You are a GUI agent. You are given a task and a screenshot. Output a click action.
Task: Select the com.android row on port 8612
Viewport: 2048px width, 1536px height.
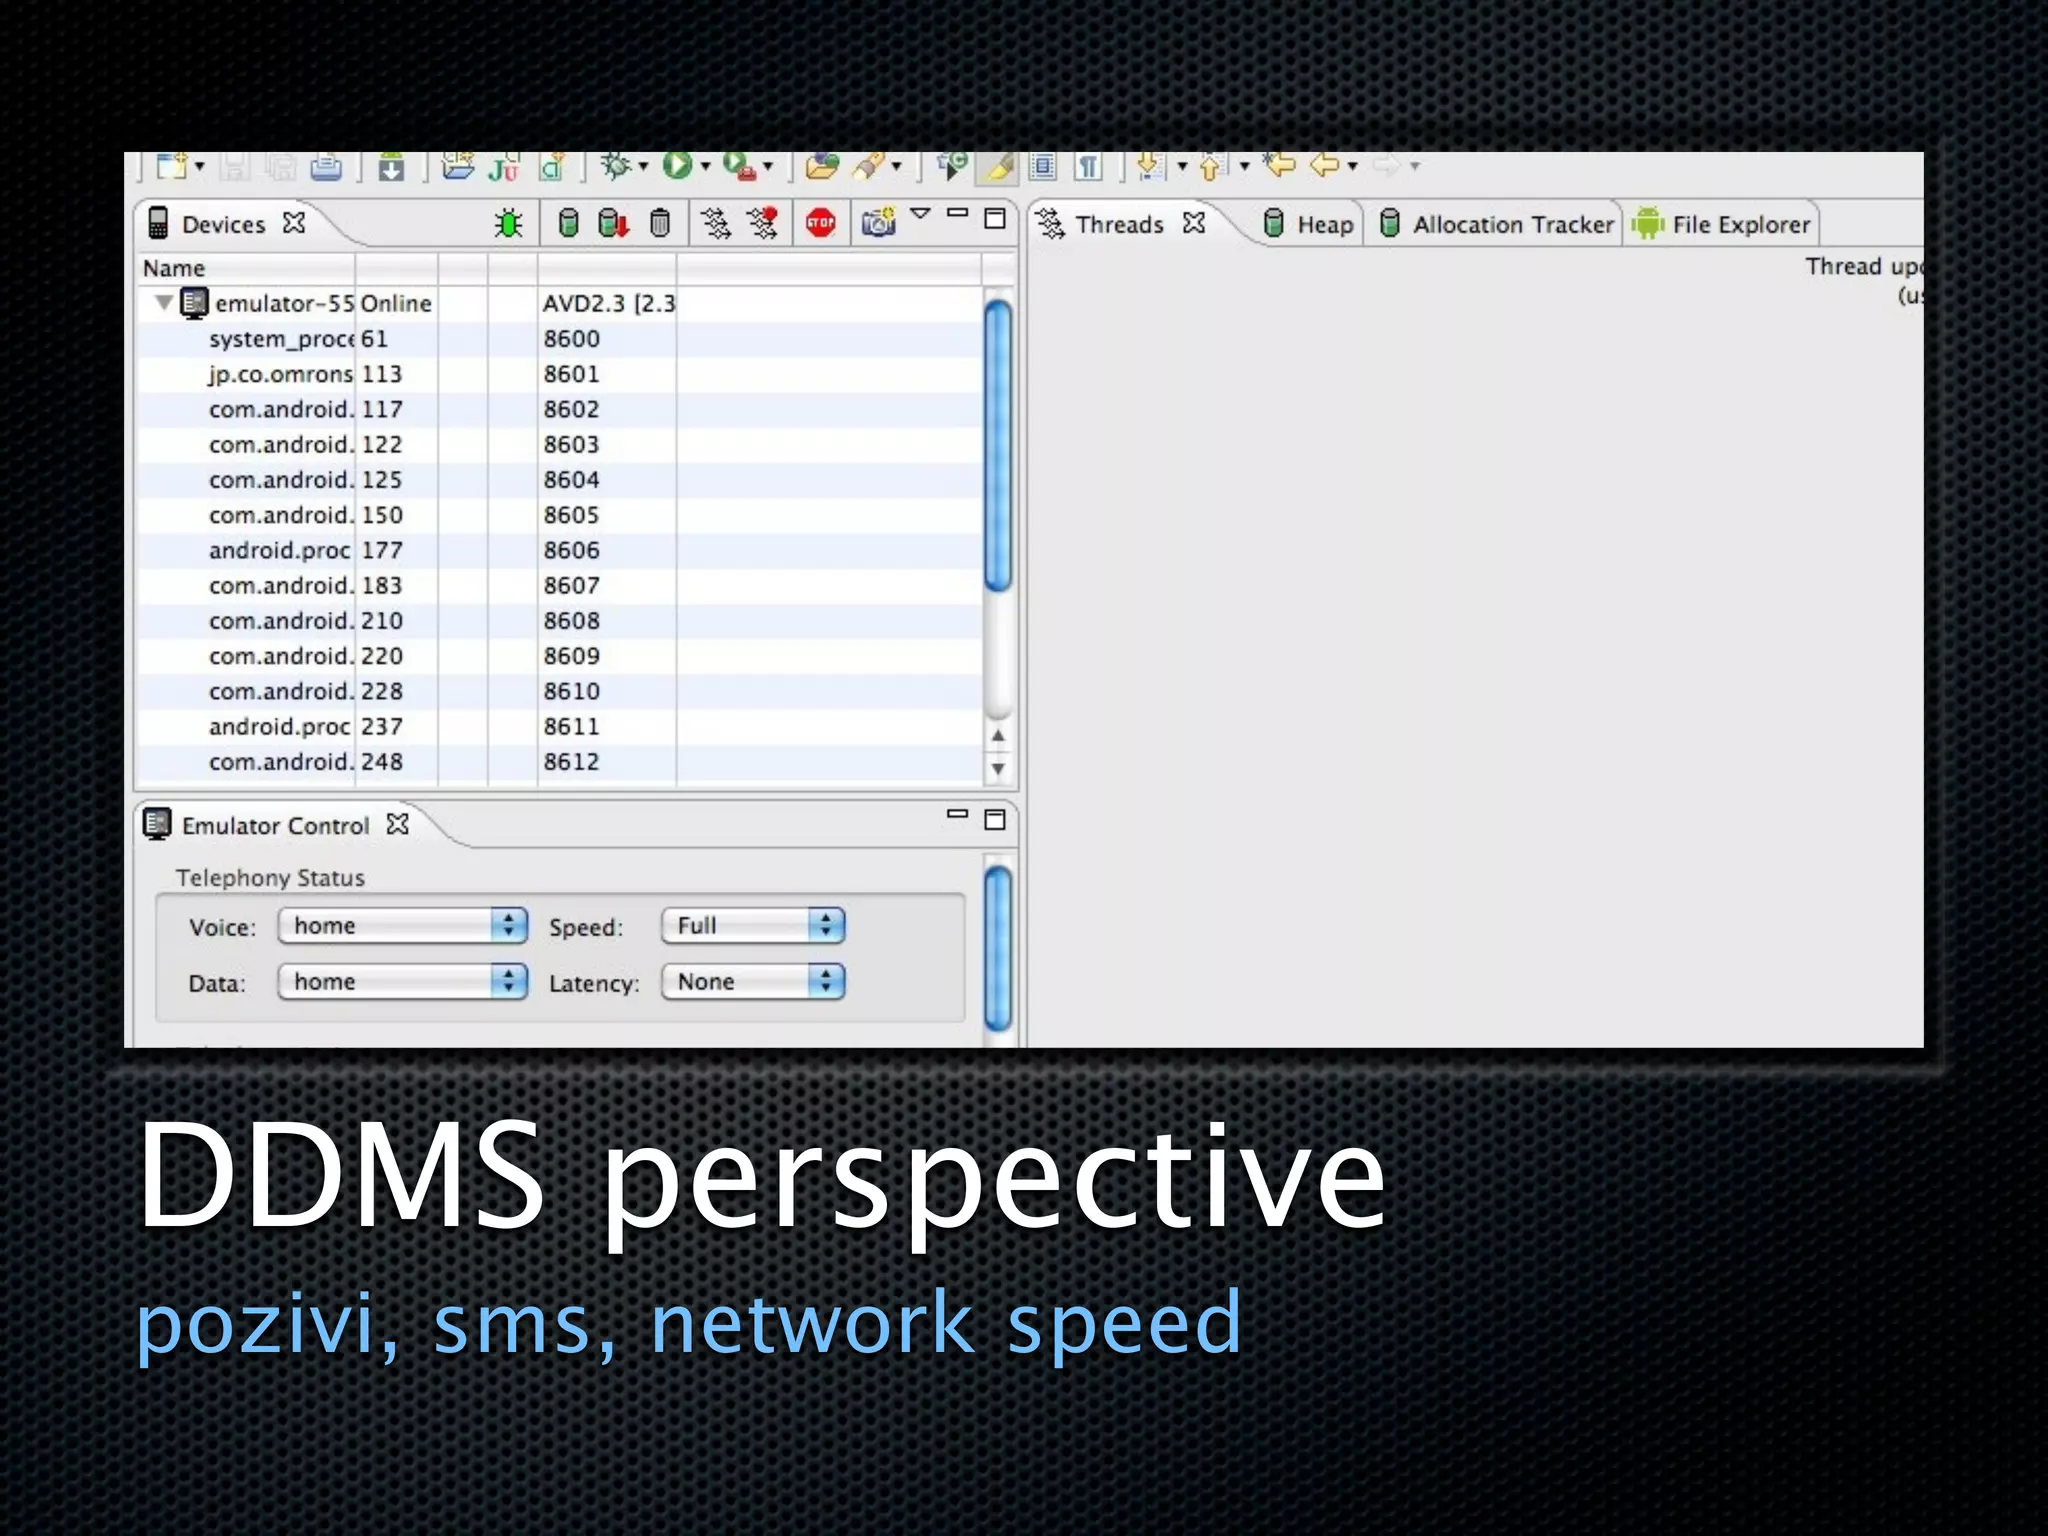pos(558,762)
